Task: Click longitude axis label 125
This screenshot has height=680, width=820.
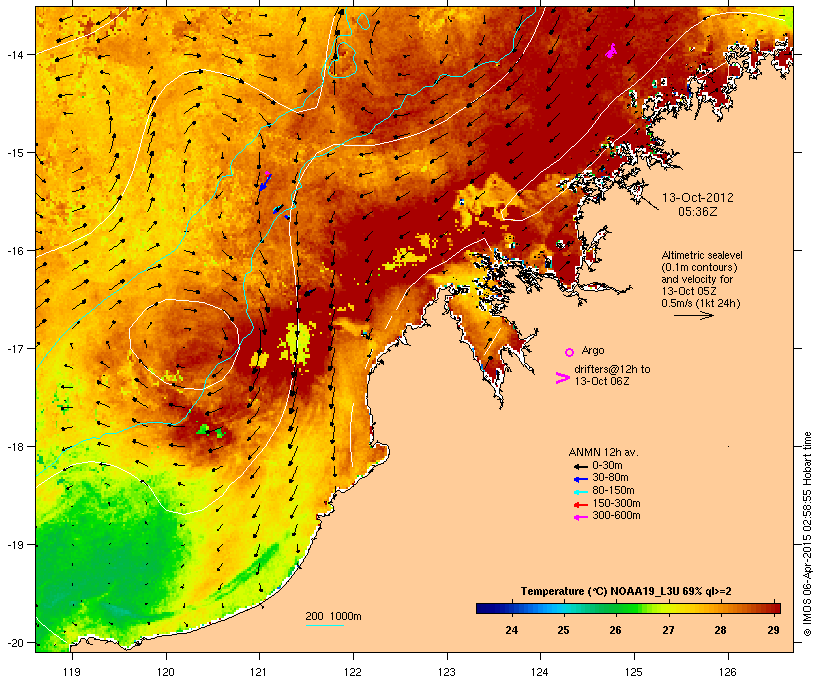Action: pos(634,672)
